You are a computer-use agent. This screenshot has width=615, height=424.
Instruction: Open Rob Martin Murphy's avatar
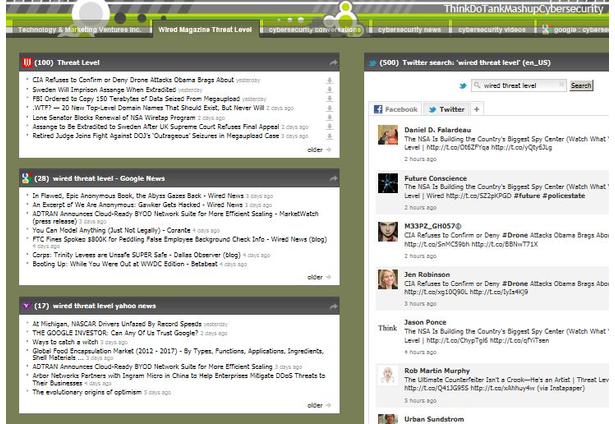coord(388,376)
